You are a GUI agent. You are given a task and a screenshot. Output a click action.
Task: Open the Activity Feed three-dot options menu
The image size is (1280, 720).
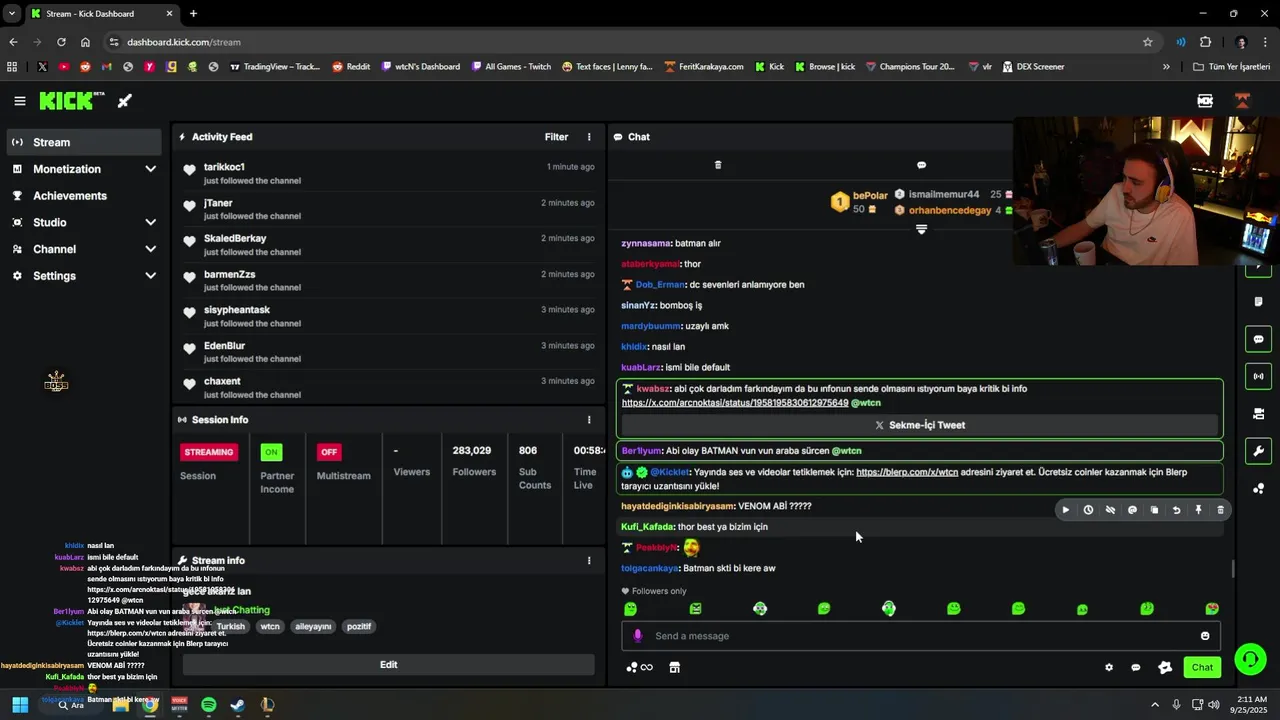click(589, 137)
